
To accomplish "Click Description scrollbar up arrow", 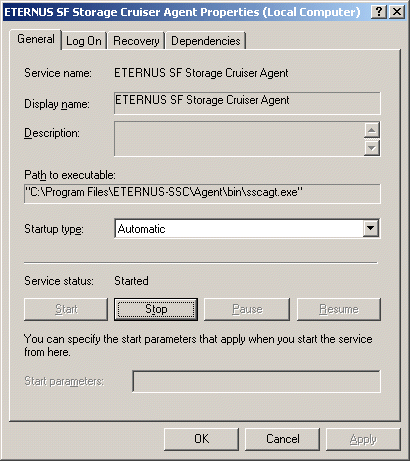I will point(372,130).
